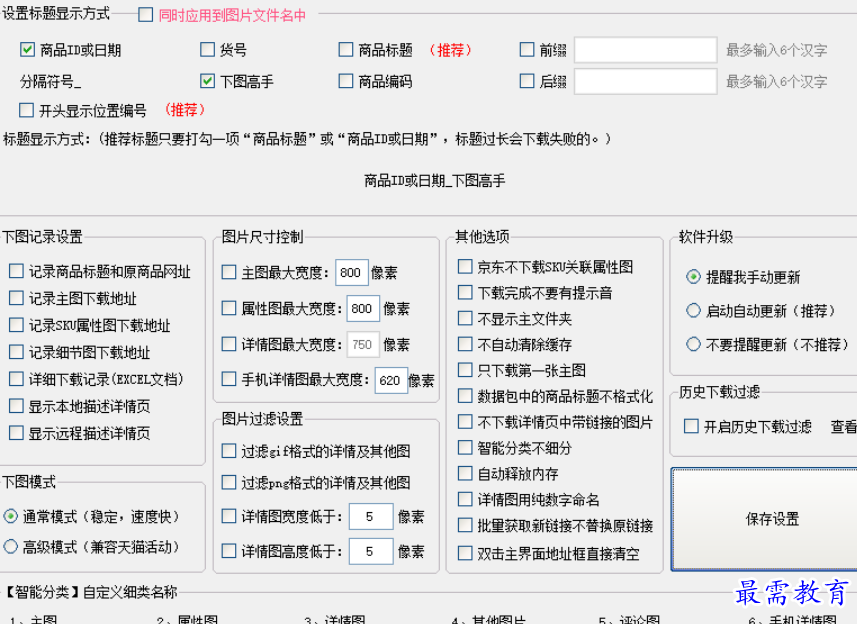
Task: Click the 前缀 text input field
Action: 645,50
